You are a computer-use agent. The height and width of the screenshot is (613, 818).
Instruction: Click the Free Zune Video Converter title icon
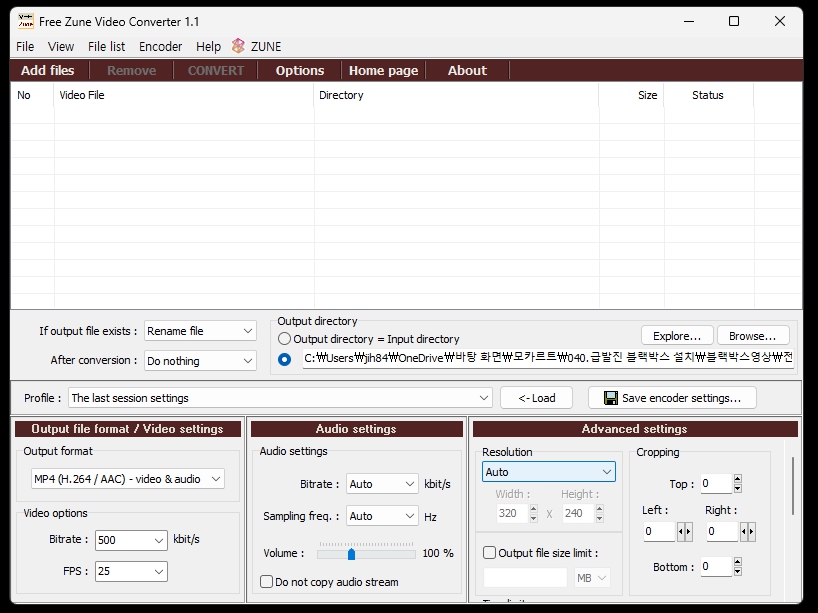pos(26,21)
